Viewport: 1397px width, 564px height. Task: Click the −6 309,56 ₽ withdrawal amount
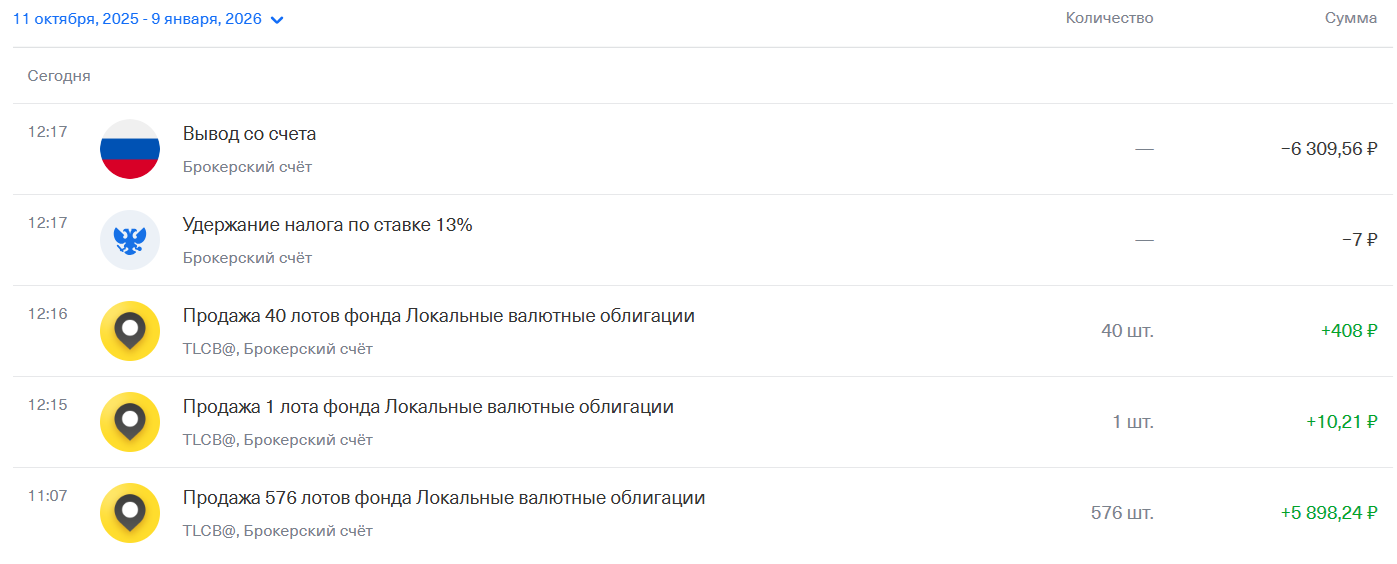tap(1328, 149)
